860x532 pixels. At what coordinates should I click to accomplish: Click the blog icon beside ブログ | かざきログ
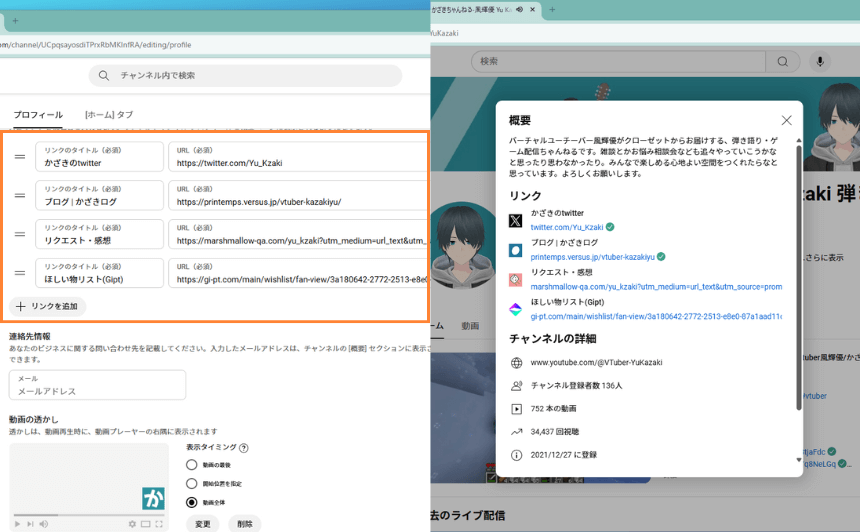(x=516, y=251)
